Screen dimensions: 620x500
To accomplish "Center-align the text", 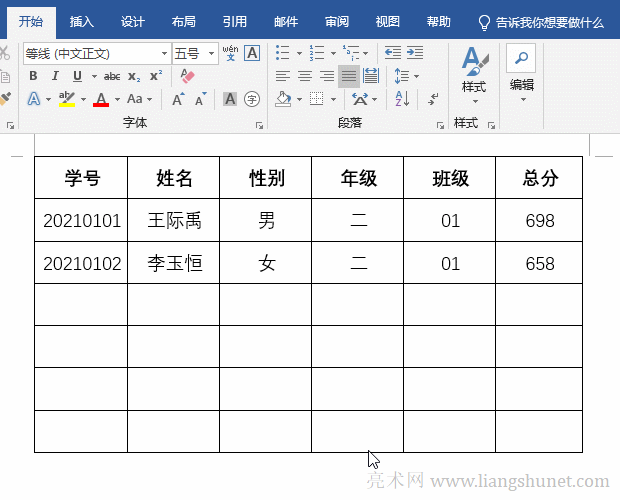I will [x=305, y=76].
